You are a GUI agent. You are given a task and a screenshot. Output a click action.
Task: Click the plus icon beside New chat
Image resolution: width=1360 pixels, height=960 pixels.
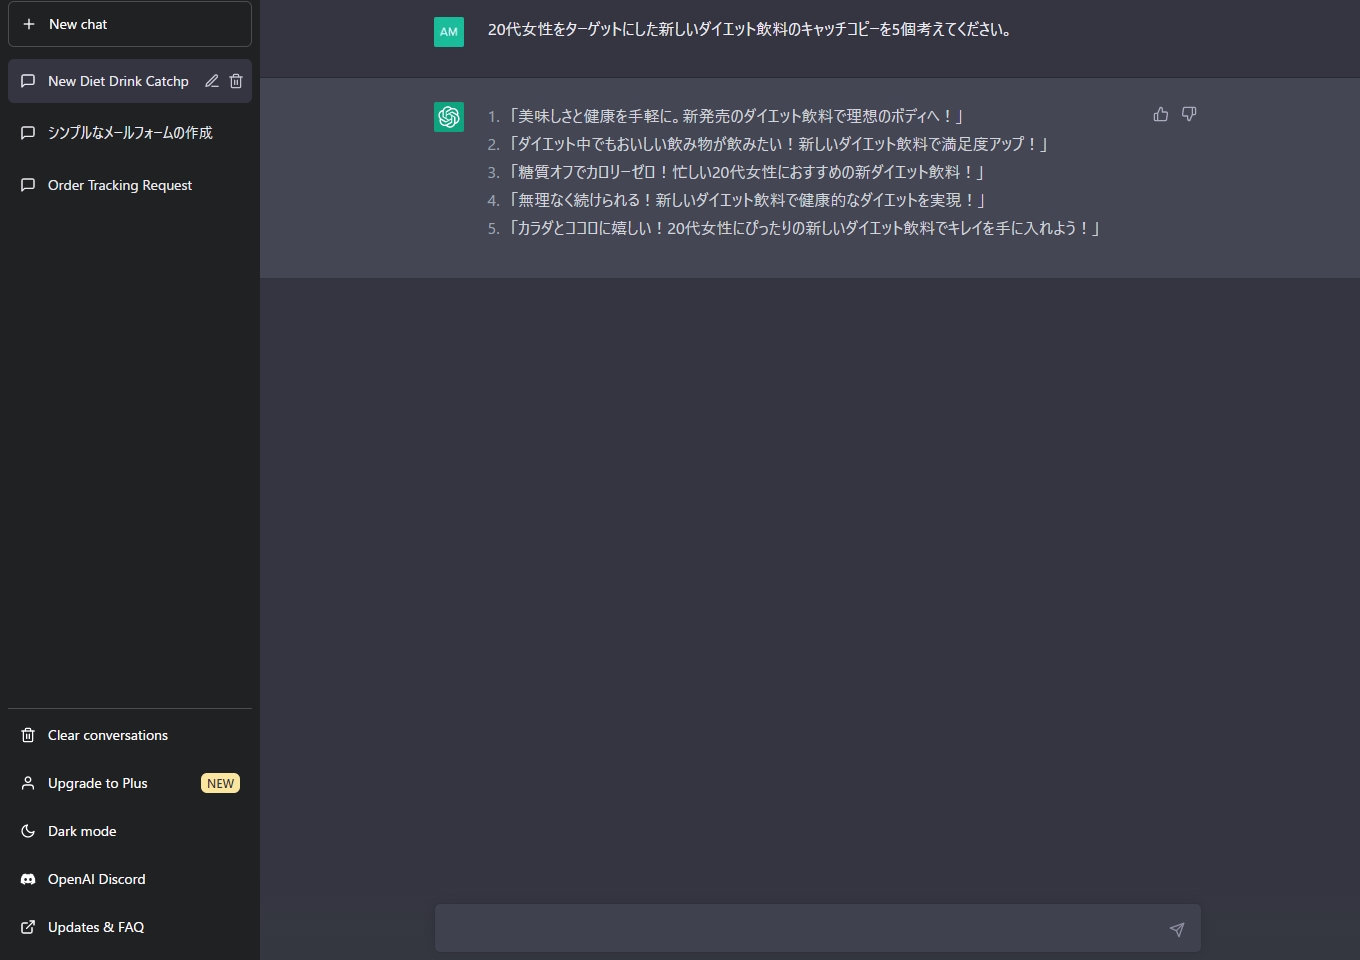click(x=29, y=24)
